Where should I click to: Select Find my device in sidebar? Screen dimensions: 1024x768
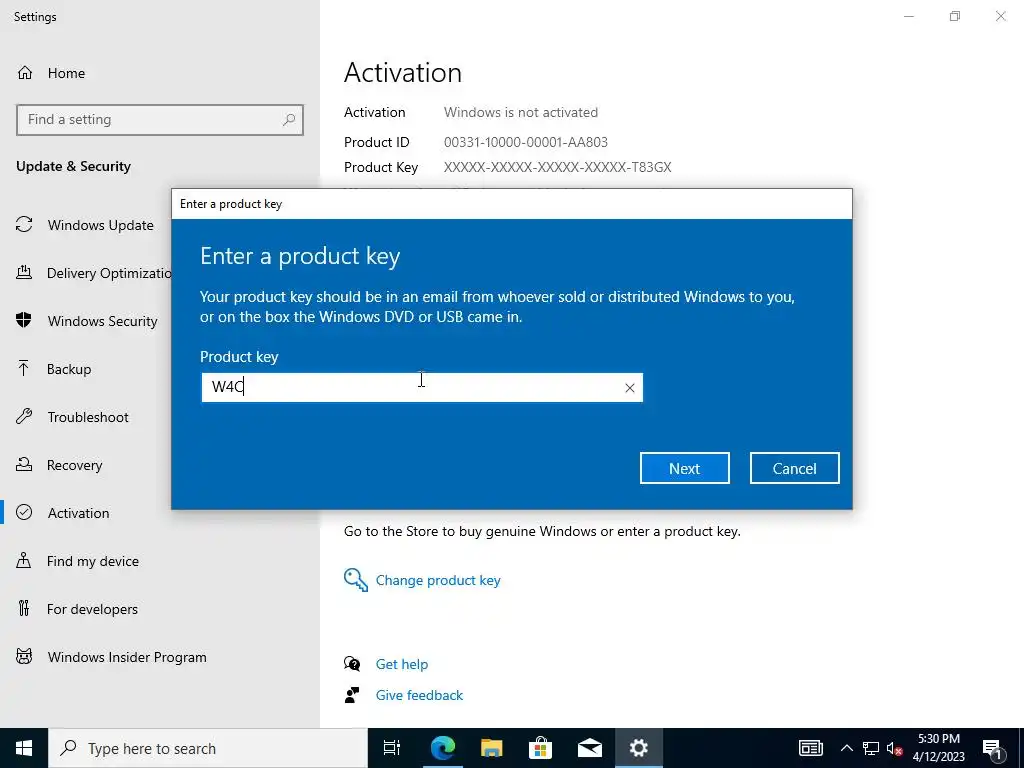[x=93, y=561]
